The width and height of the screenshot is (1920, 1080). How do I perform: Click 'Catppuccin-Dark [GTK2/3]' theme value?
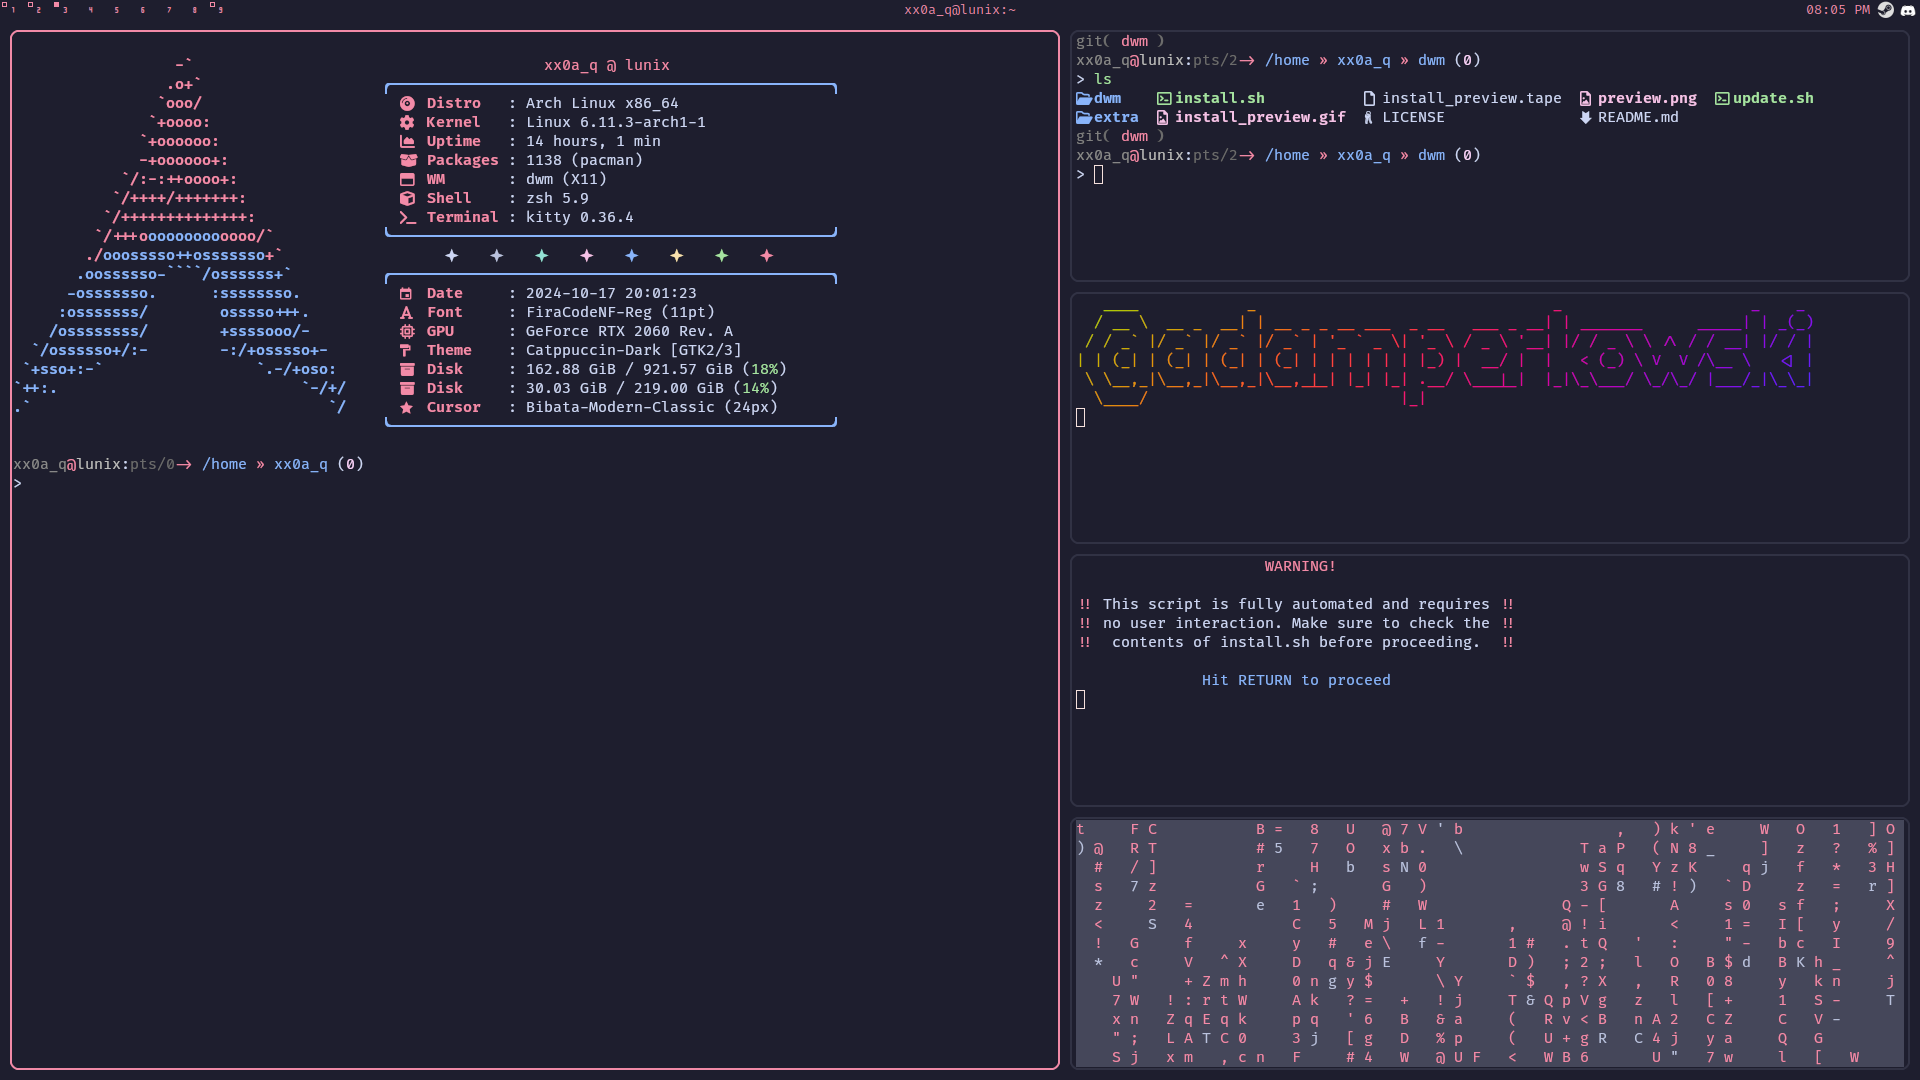click(634, 350)
